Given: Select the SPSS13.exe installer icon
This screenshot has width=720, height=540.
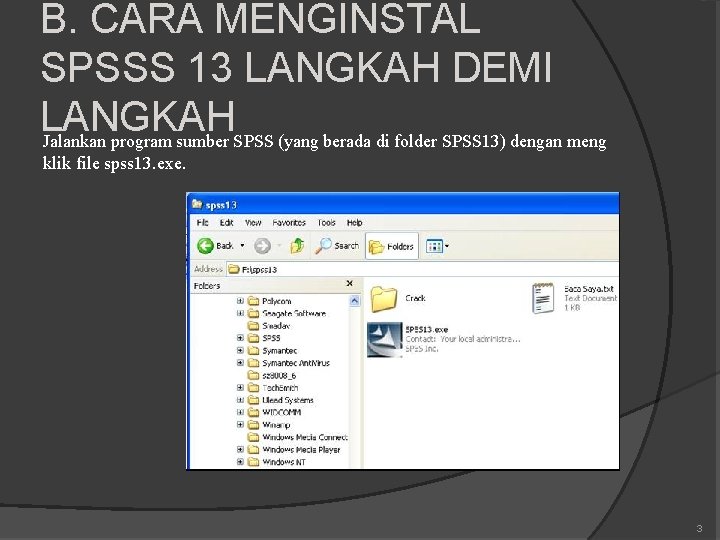Looking at the screenshot, I should 385,339.
